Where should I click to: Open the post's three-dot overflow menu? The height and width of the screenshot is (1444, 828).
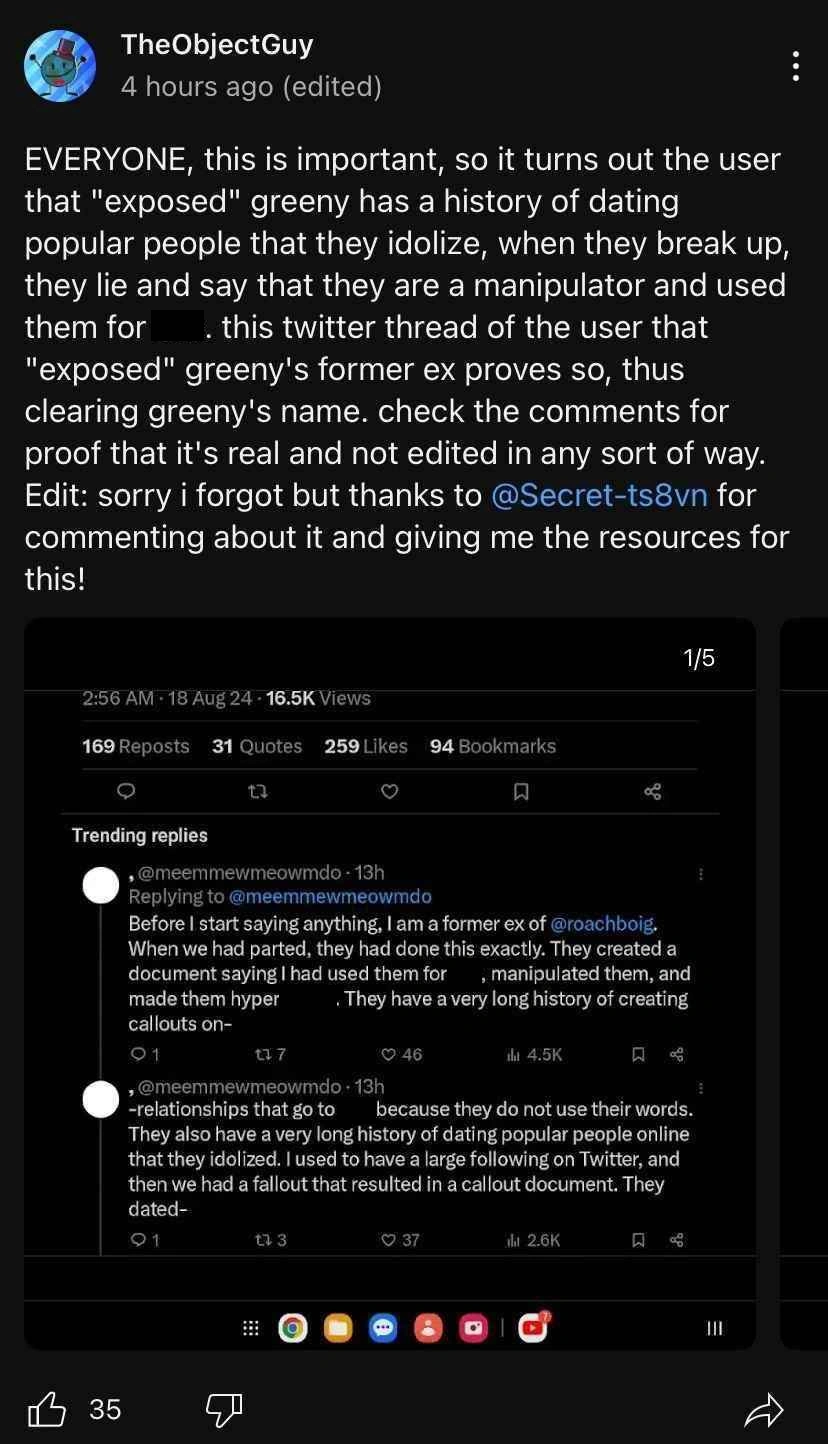click(x=795, y=66)
